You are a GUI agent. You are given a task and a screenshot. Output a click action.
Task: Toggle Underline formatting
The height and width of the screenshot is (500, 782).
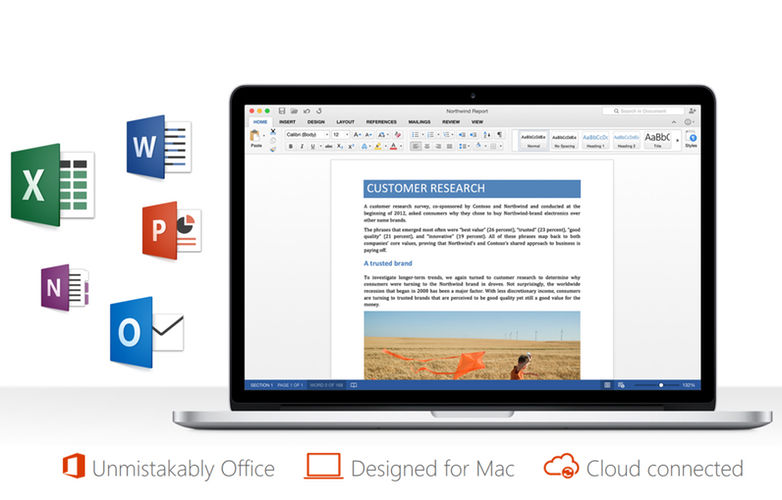313,146
